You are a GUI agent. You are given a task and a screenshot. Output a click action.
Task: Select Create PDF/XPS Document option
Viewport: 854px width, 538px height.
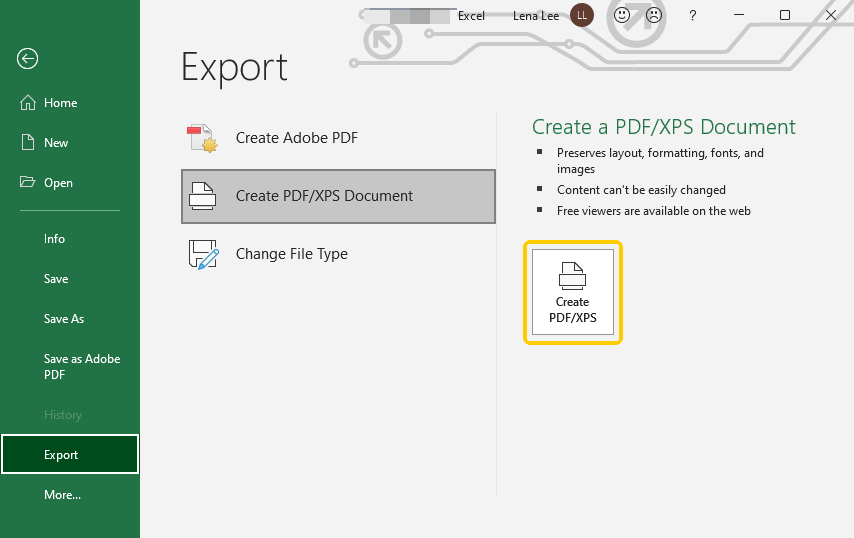(338, 196)
